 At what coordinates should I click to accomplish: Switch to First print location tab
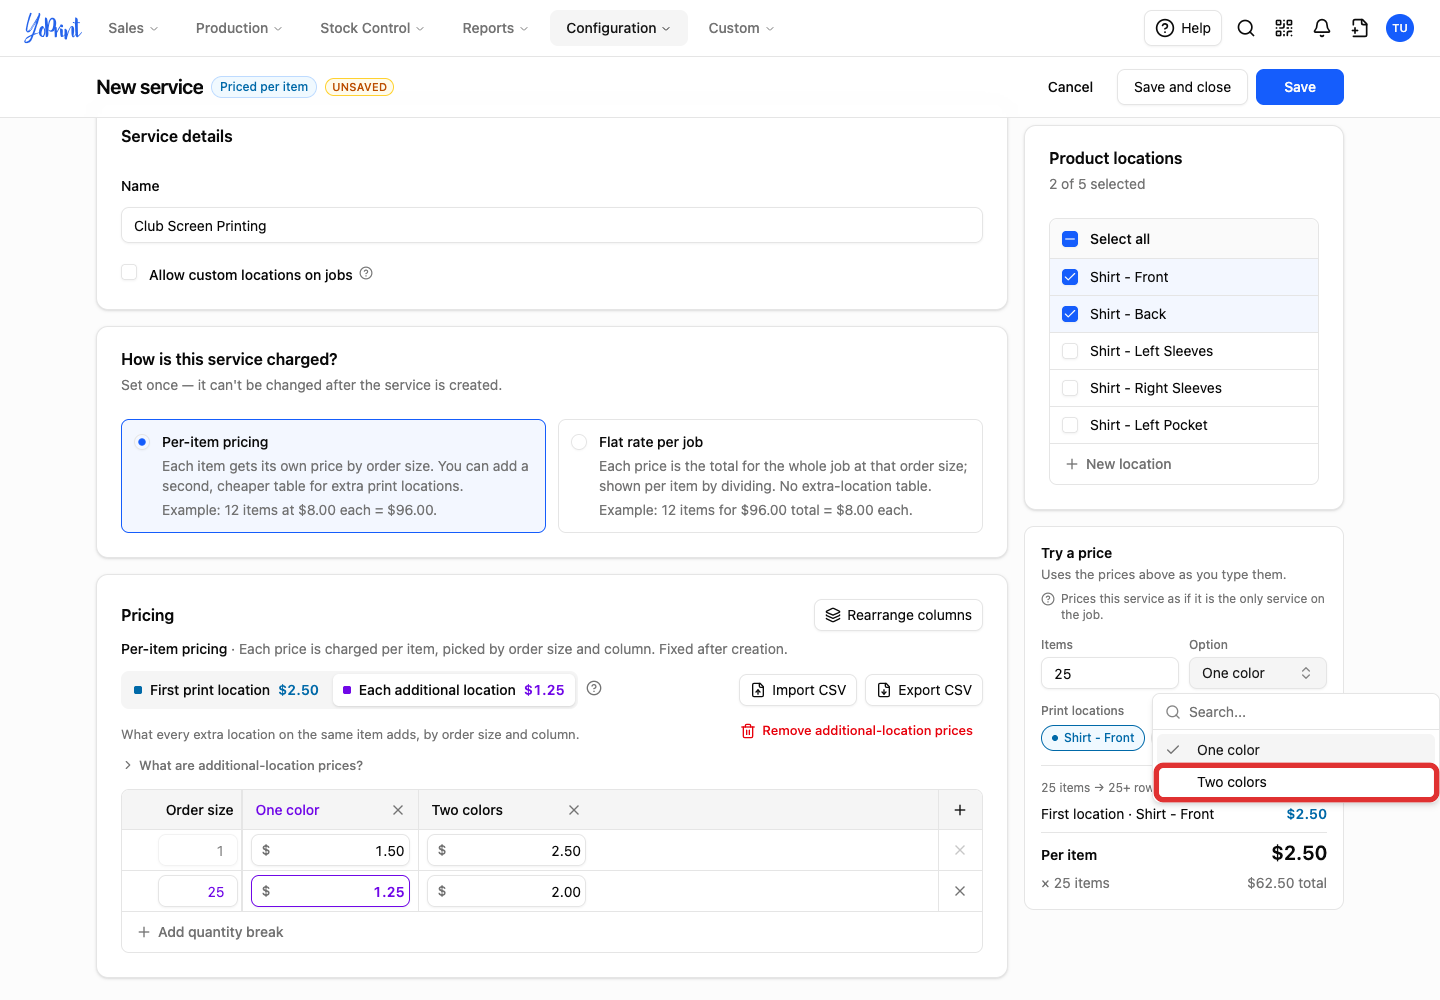[226, 690]
